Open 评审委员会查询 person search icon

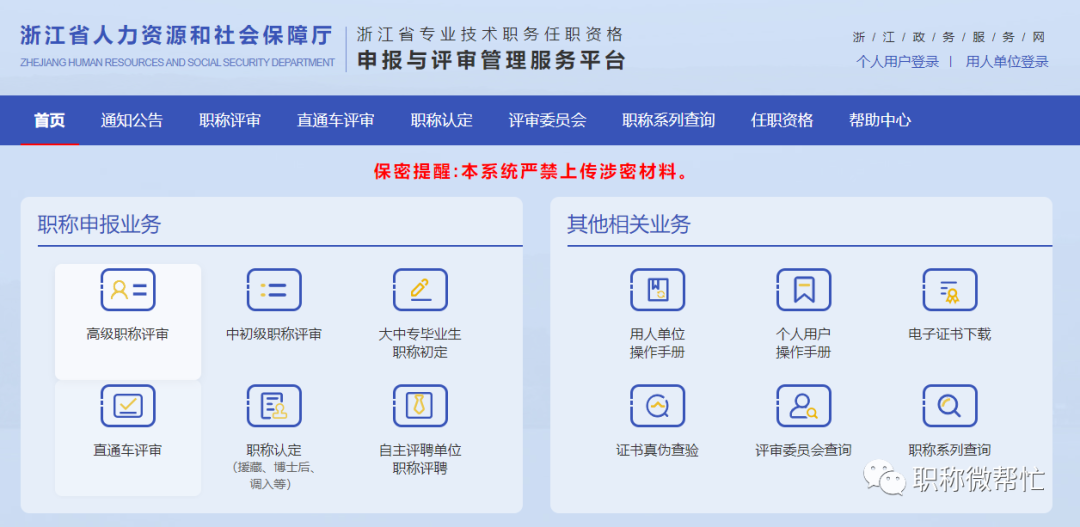click(x=803, y=406)
